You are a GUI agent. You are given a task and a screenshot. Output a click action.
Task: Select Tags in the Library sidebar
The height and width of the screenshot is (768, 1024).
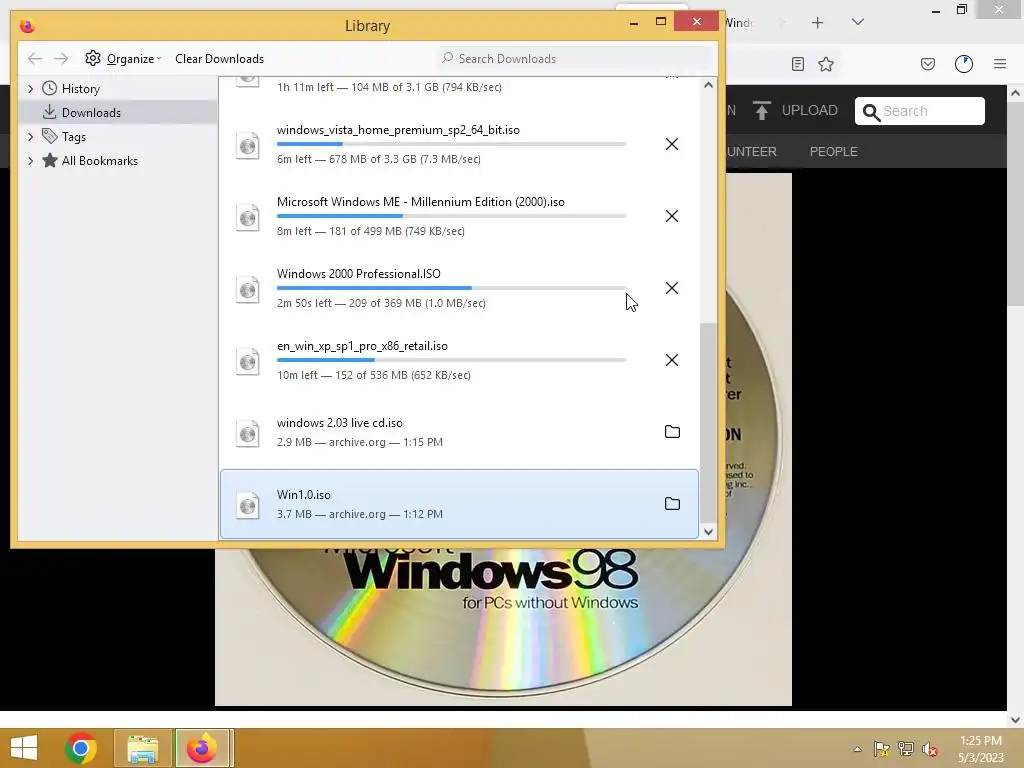click(74, 136)
